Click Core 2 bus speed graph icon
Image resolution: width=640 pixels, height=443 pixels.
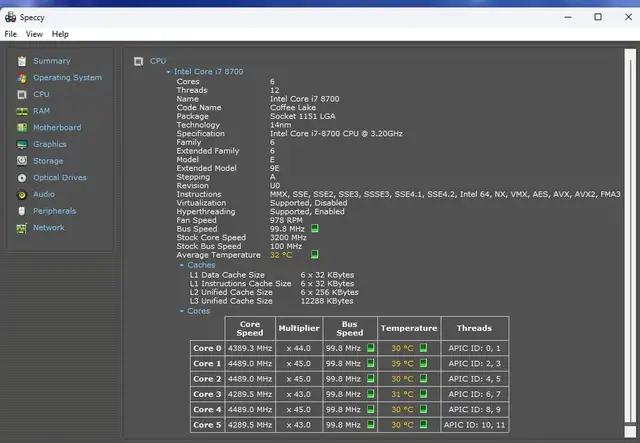[371, 378]
